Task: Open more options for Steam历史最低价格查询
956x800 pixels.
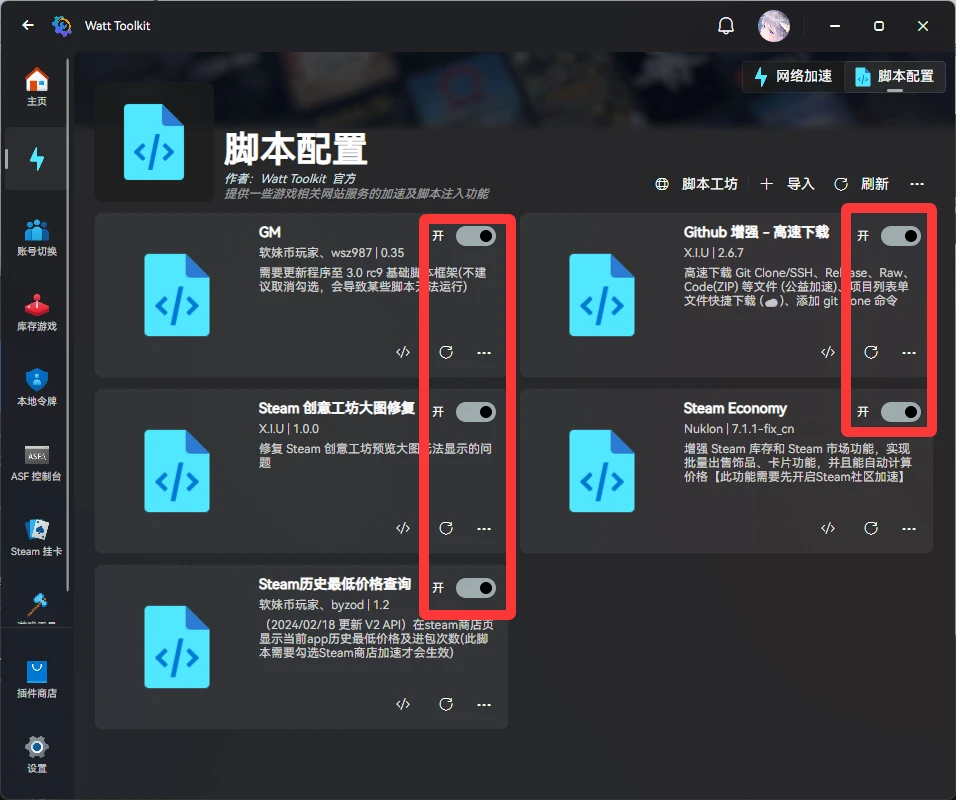Action: pos(484,704)
